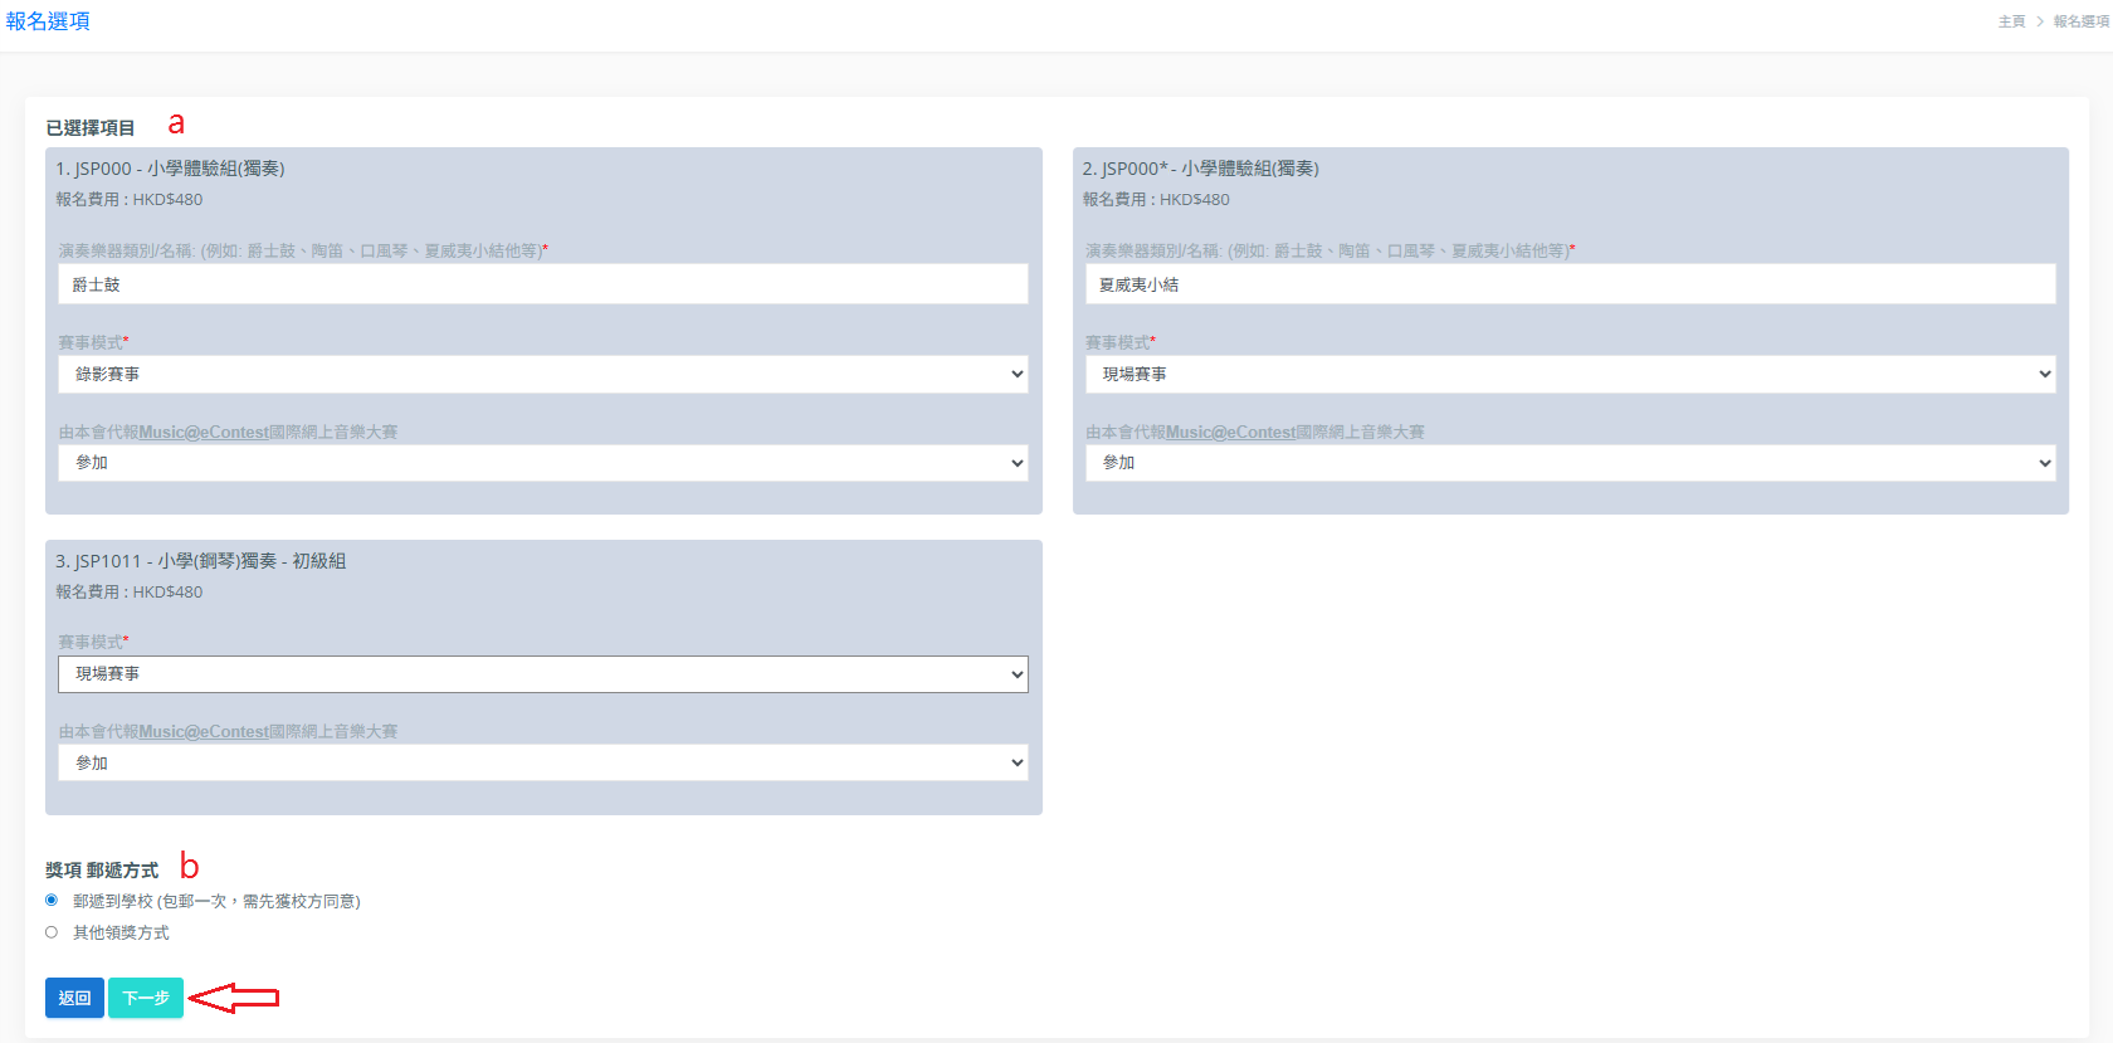Click heading 3. JSP1011 小學(鋼琴)獨奏 初級組

[x=200, y=561]
